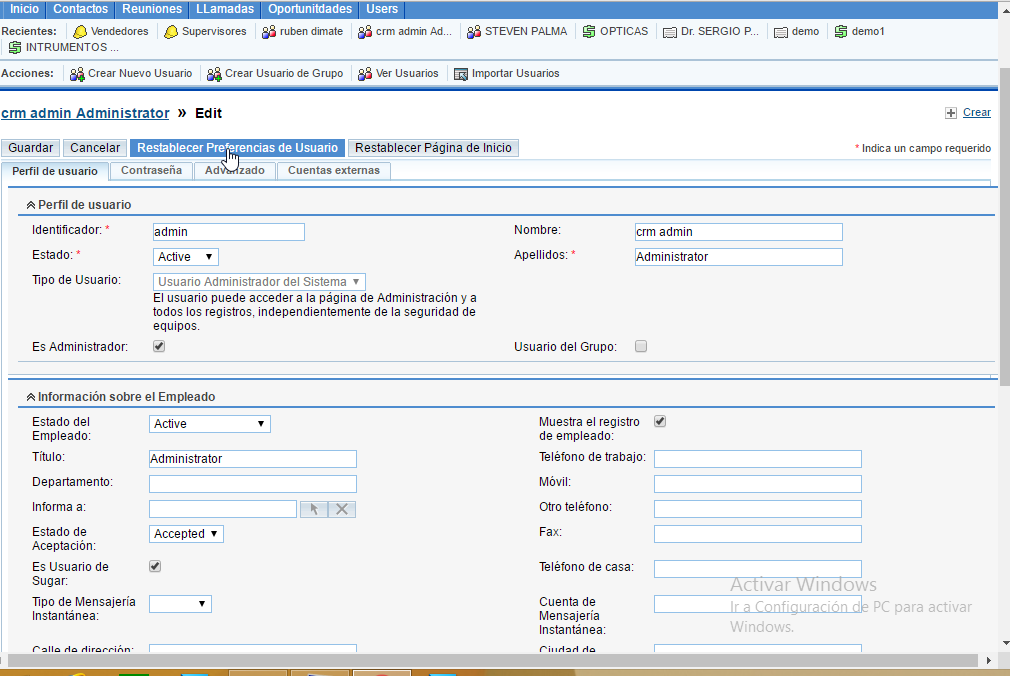The image size is (1010, 676).
Task: Switch to the Contraseña tab
Action: (x=151, y=171)
